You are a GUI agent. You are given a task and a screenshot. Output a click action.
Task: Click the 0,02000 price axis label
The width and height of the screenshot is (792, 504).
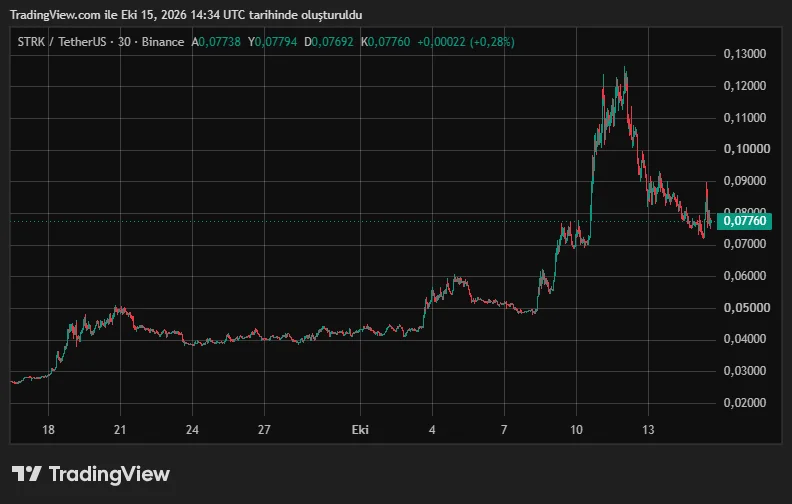(x=745, y=403)
